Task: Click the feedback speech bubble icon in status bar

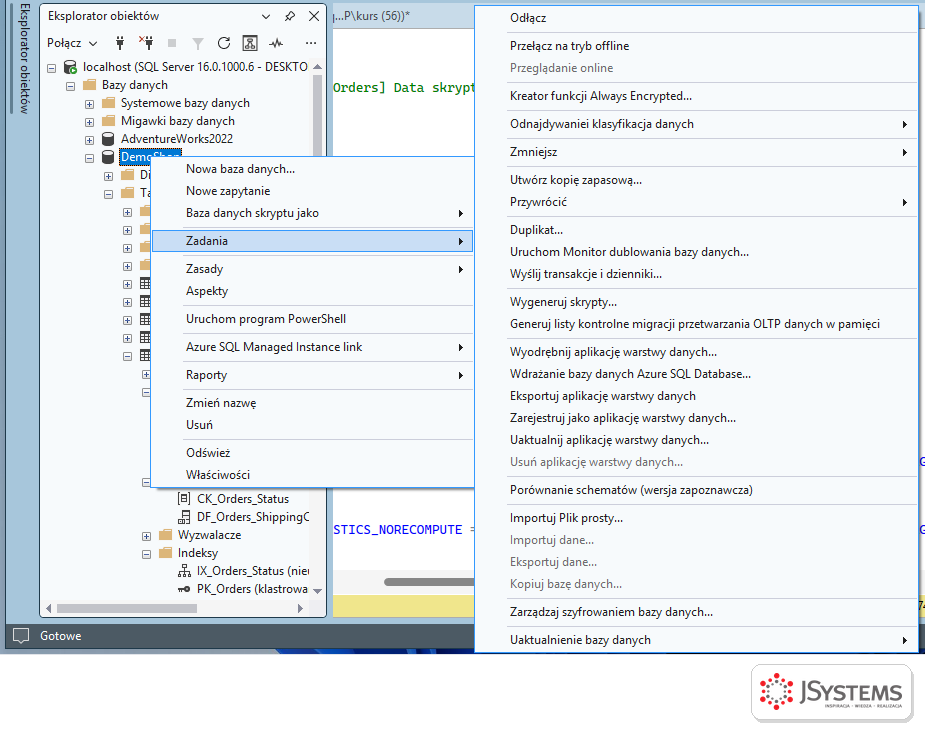Action: (x=21, y=636)
